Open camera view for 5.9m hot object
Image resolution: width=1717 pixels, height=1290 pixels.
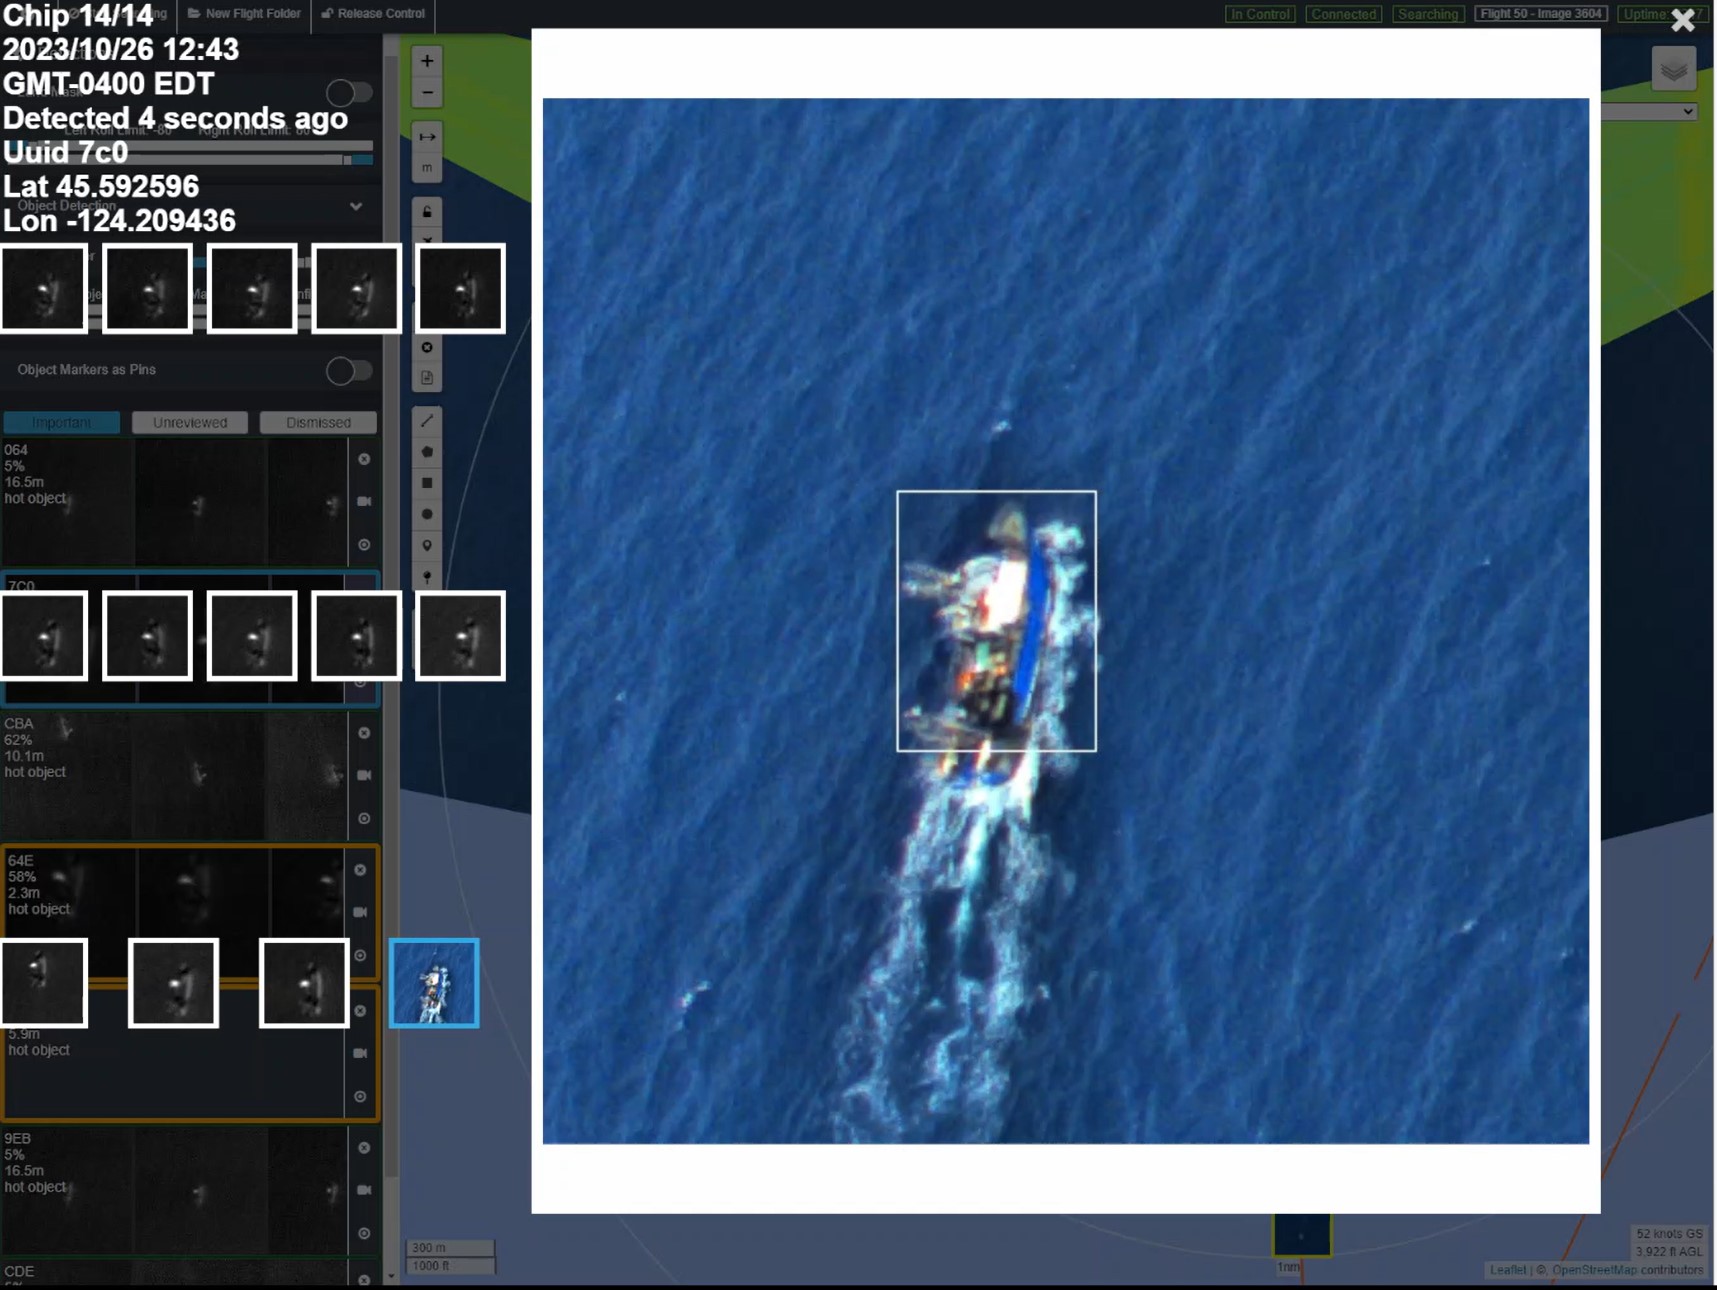(360, 1053)
